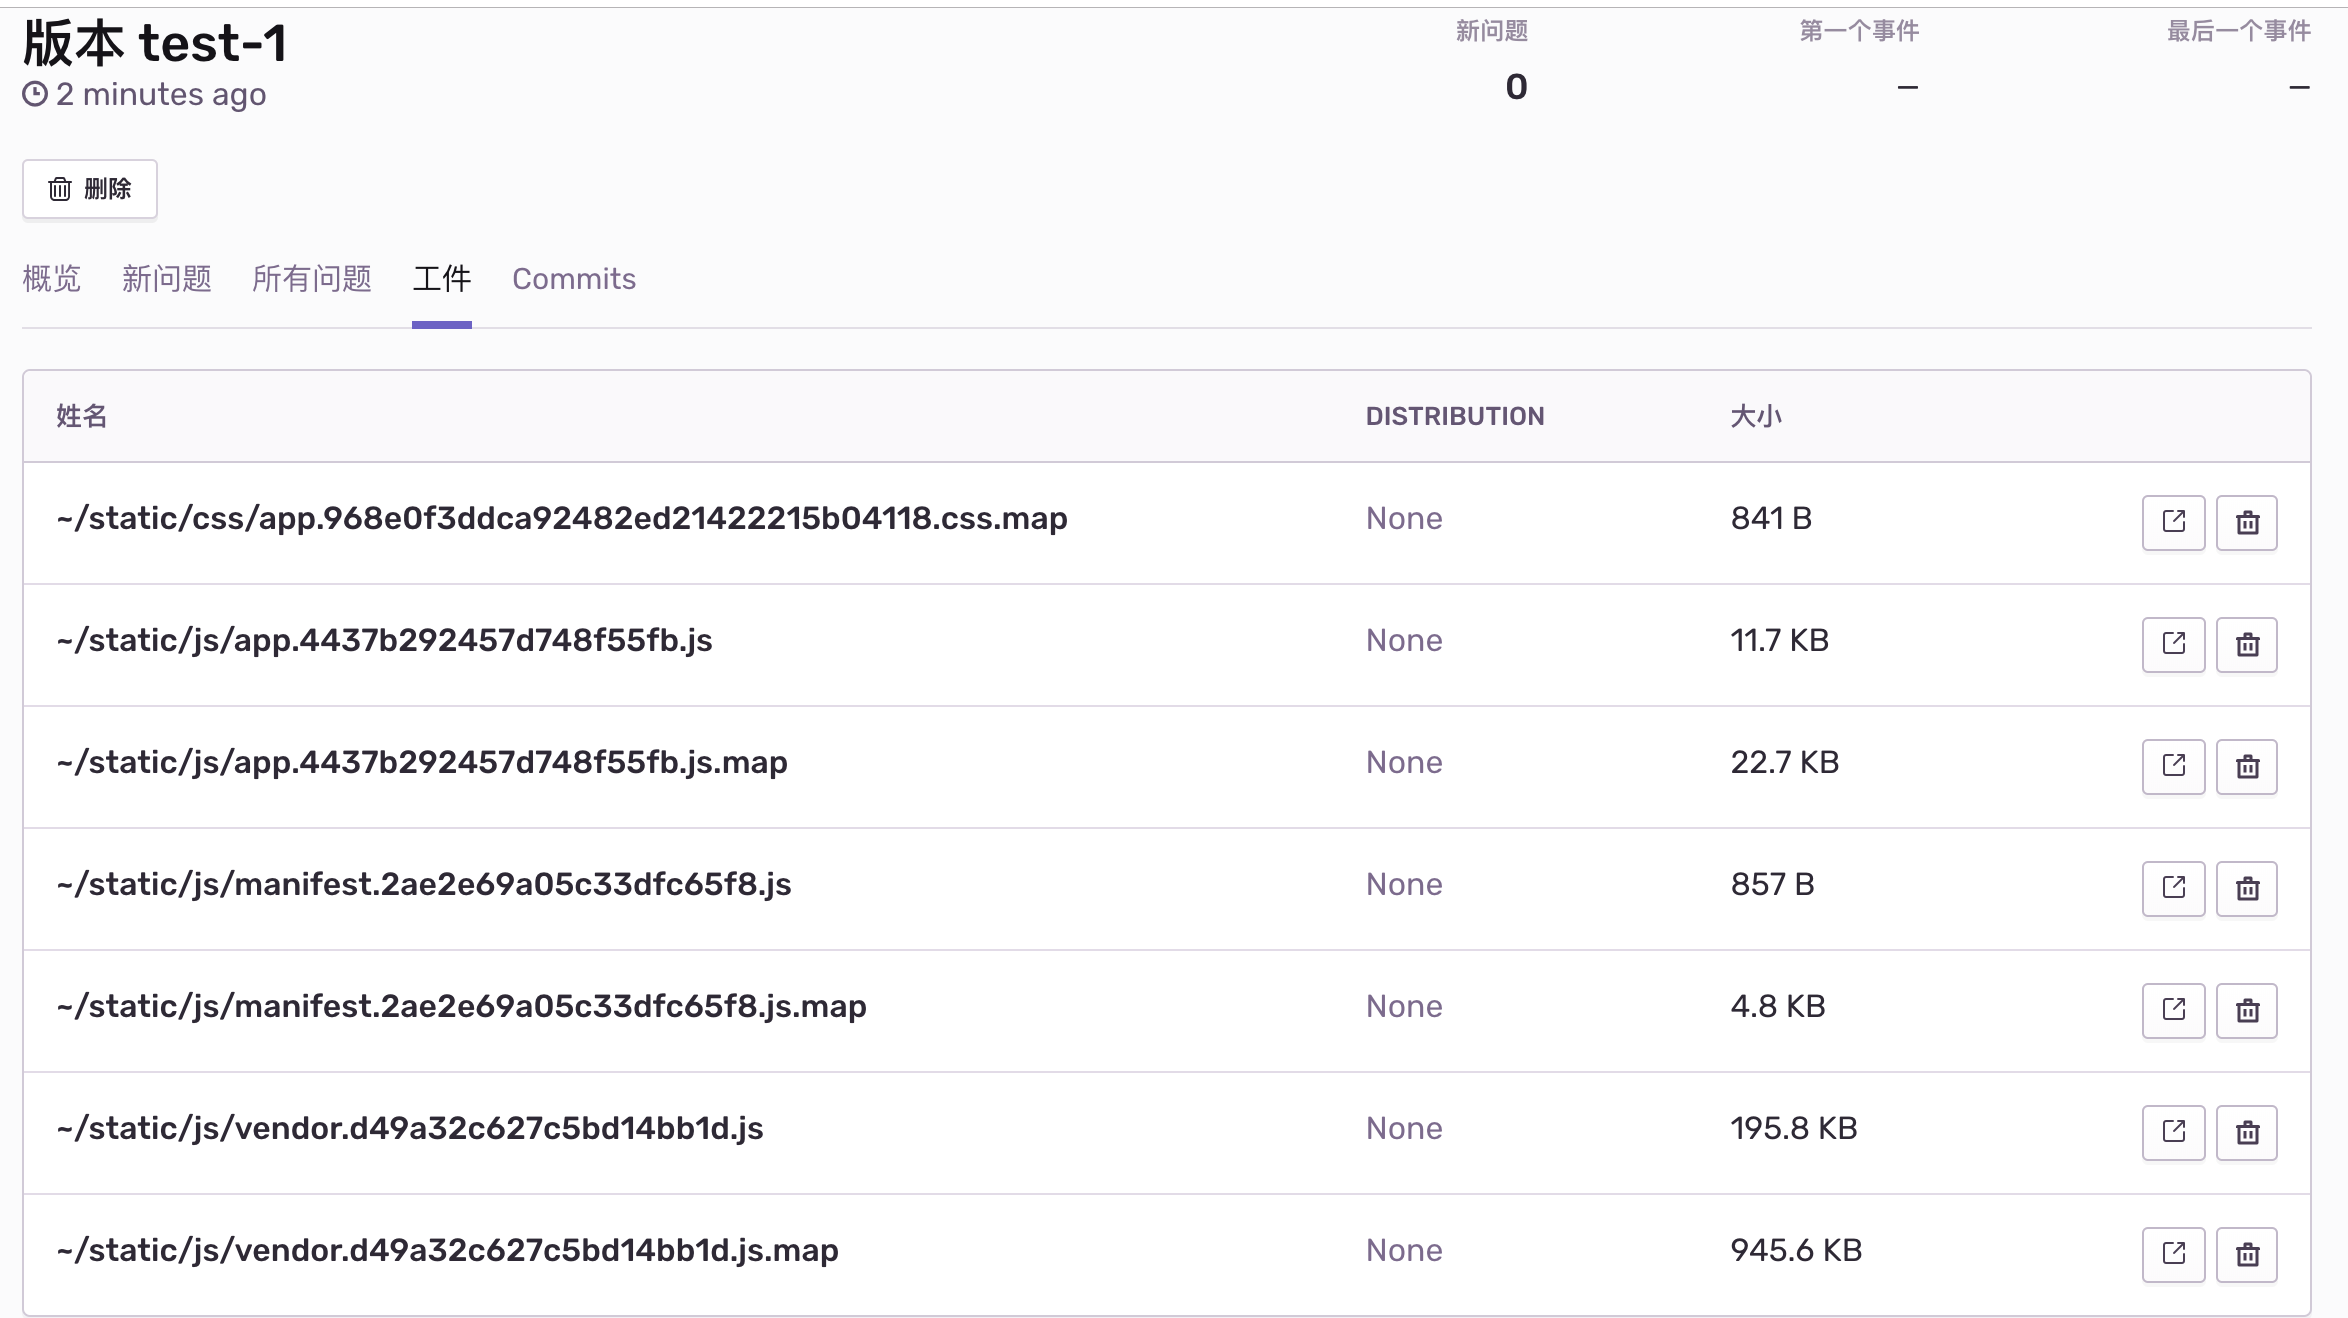Switch to the 概览 tab

point(51,279)
